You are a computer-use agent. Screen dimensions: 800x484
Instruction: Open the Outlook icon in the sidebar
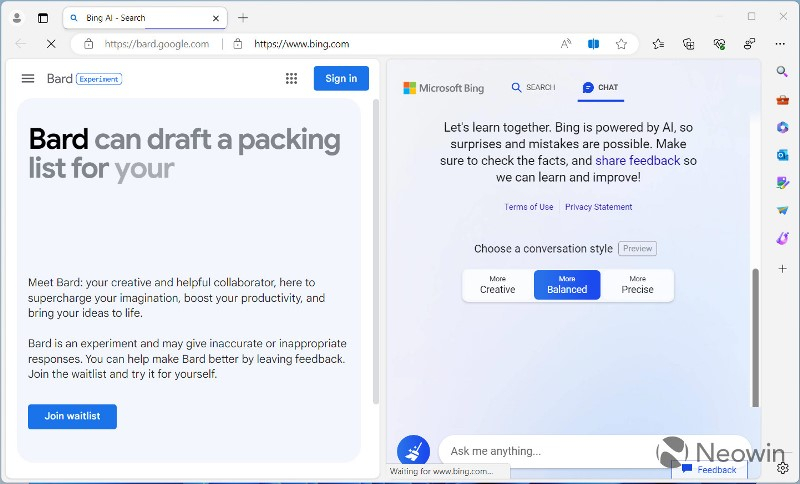783,155
